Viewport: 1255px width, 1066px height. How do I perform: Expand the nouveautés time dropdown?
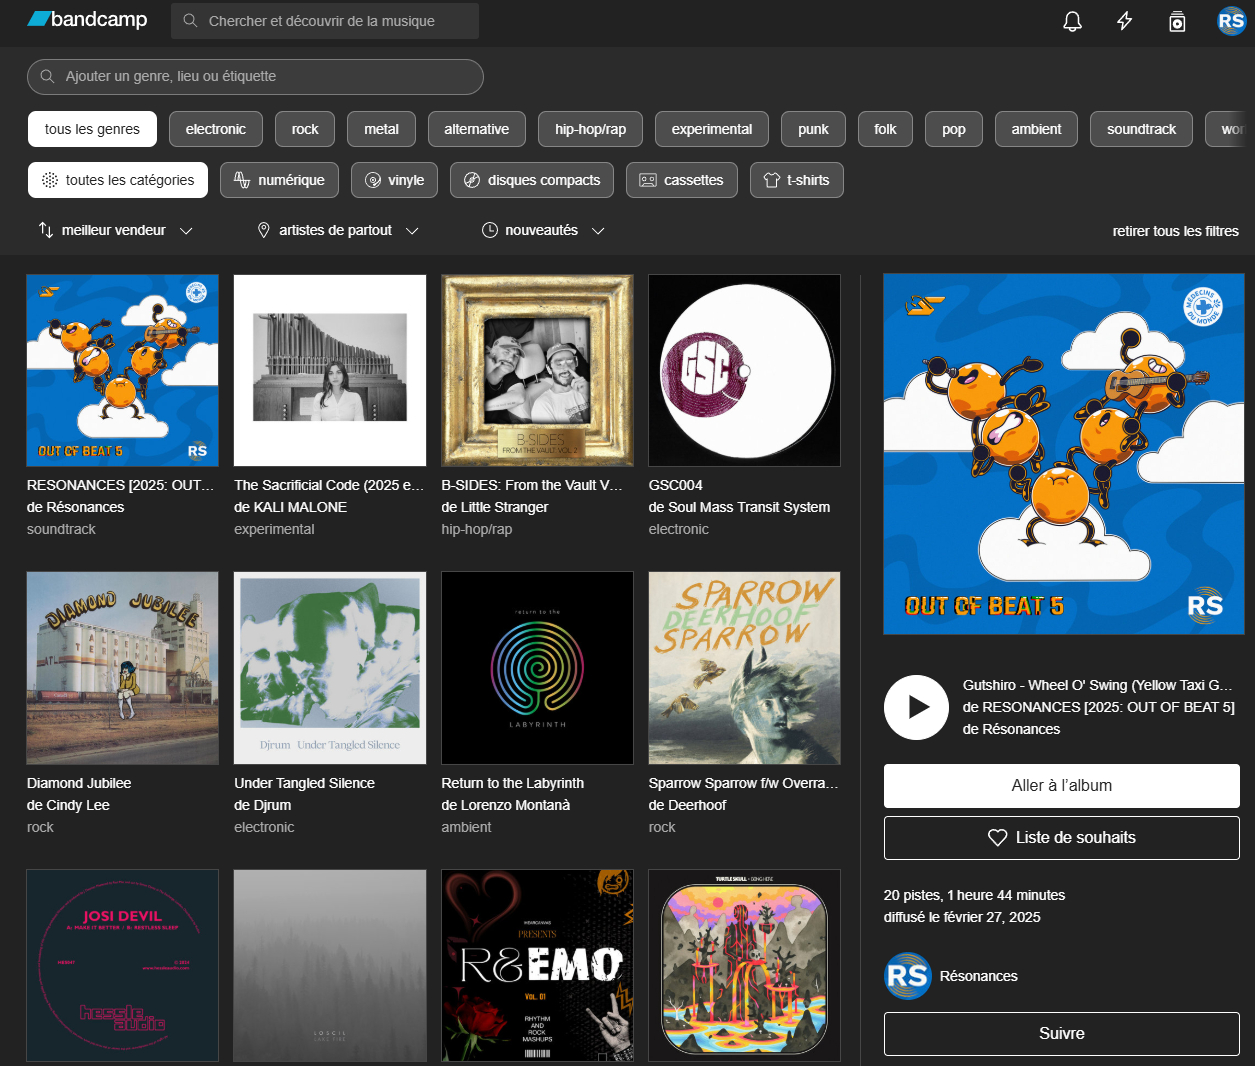point(543,230)
